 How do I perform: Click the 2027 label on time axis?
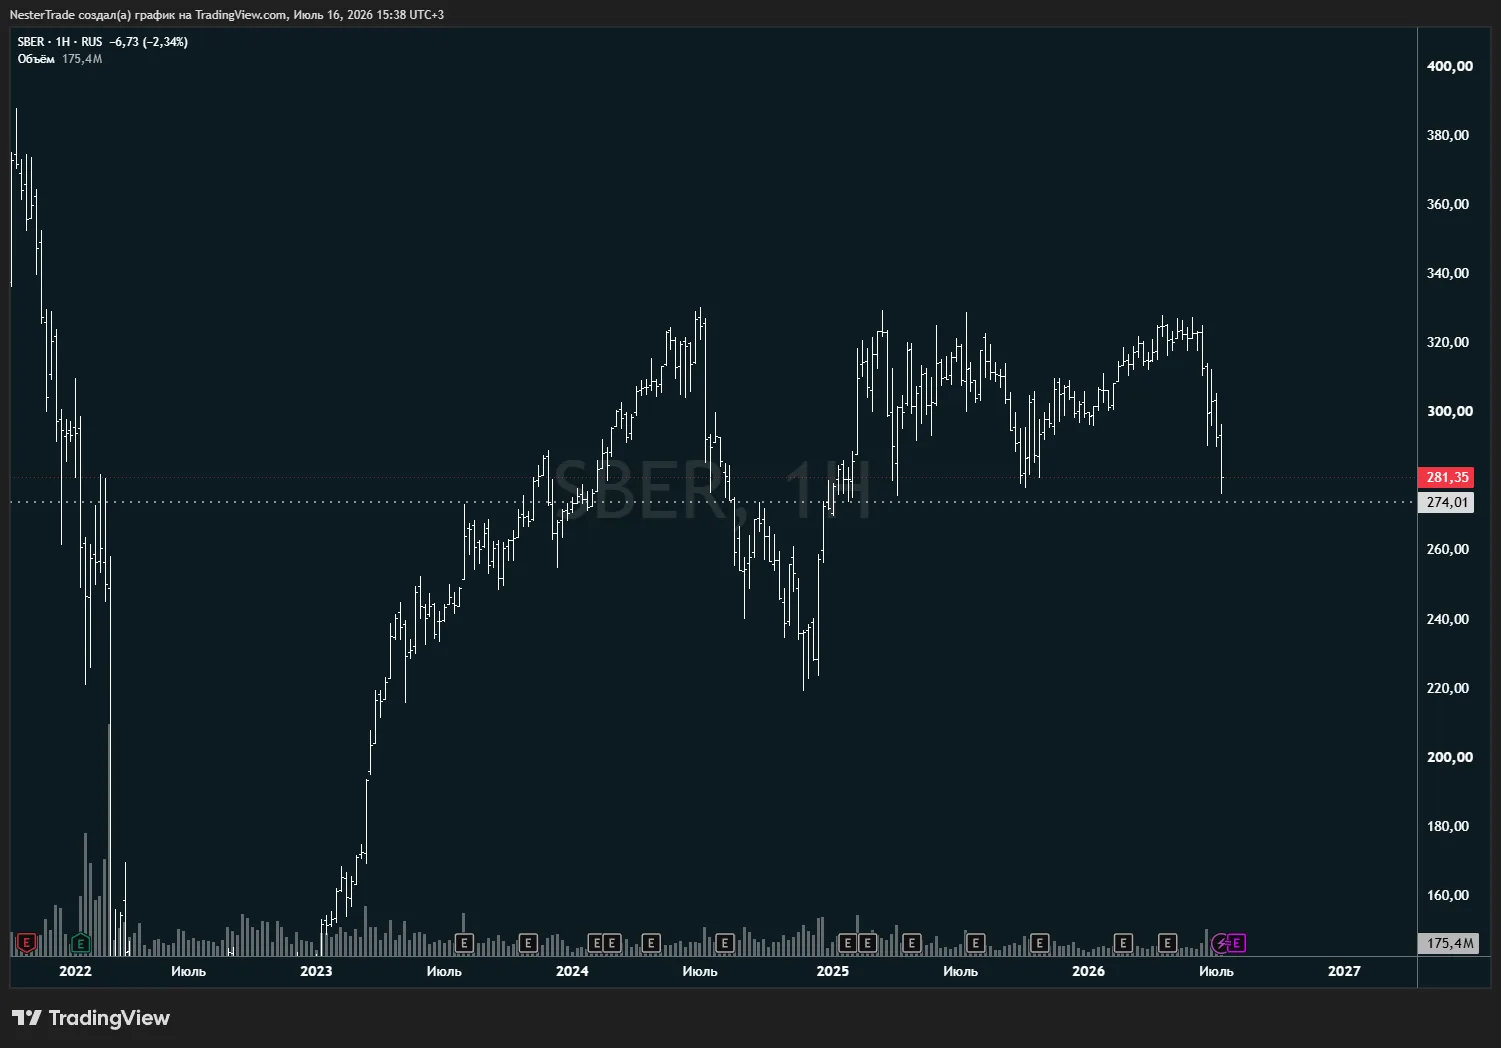point(1344,971)
